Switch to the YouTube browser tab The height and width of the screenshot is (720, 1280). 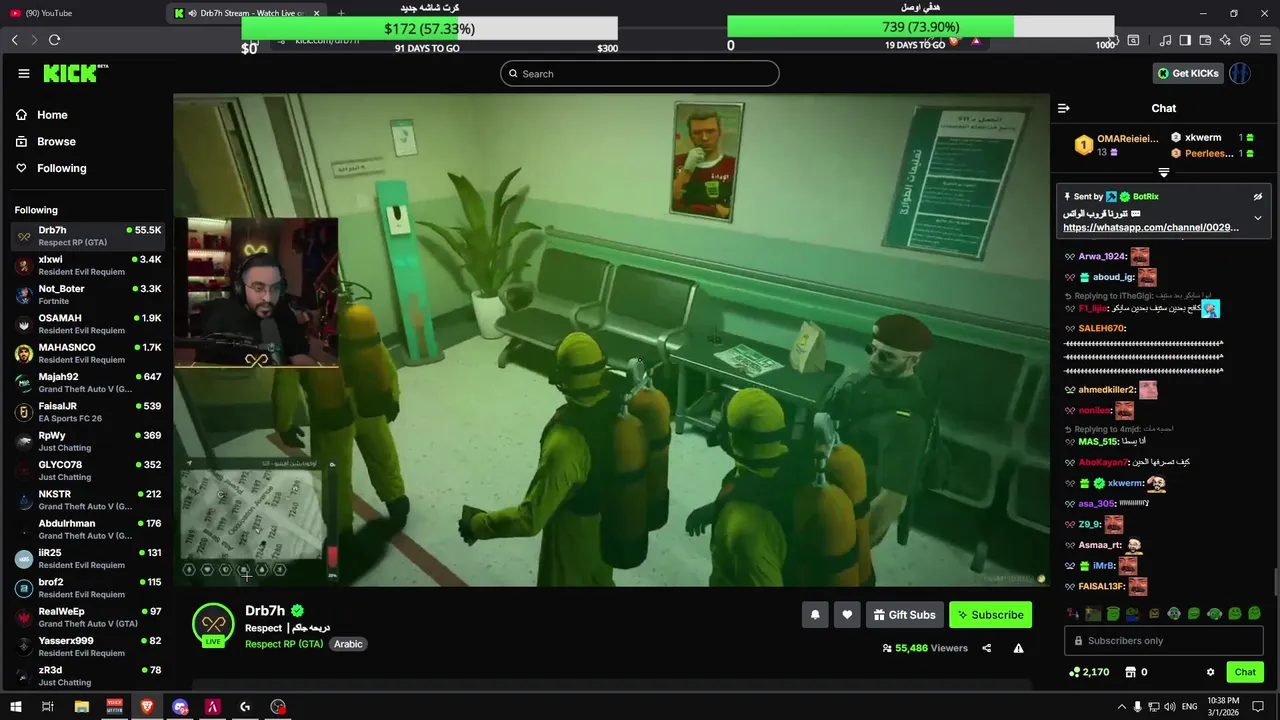(x=80, y=13)
